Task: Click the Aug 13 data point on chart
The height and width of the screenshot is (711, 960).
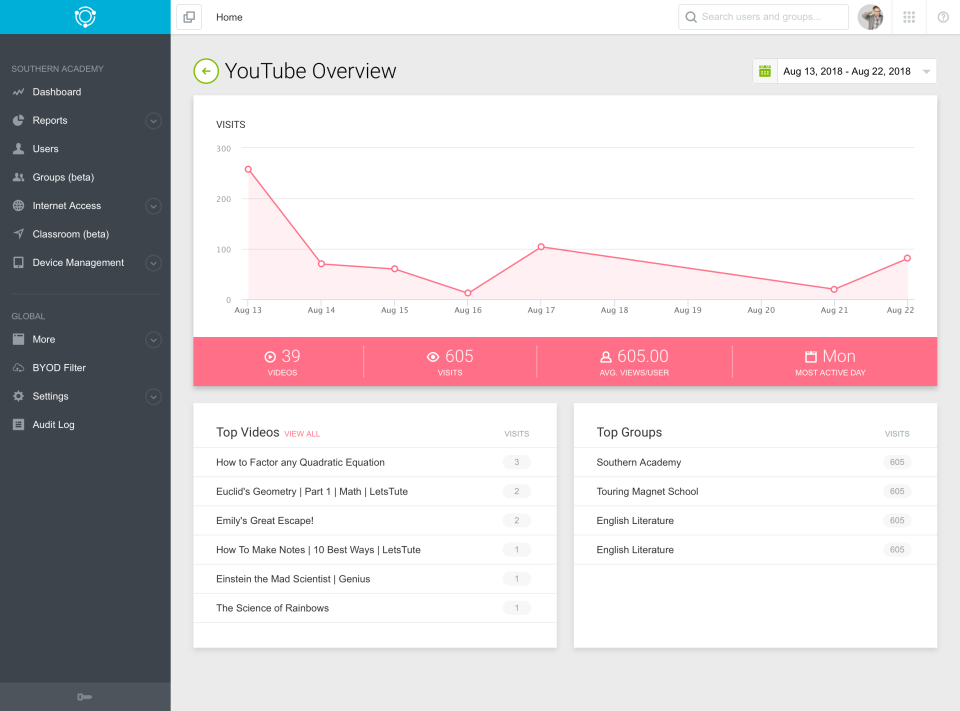Action: (248, 170)
